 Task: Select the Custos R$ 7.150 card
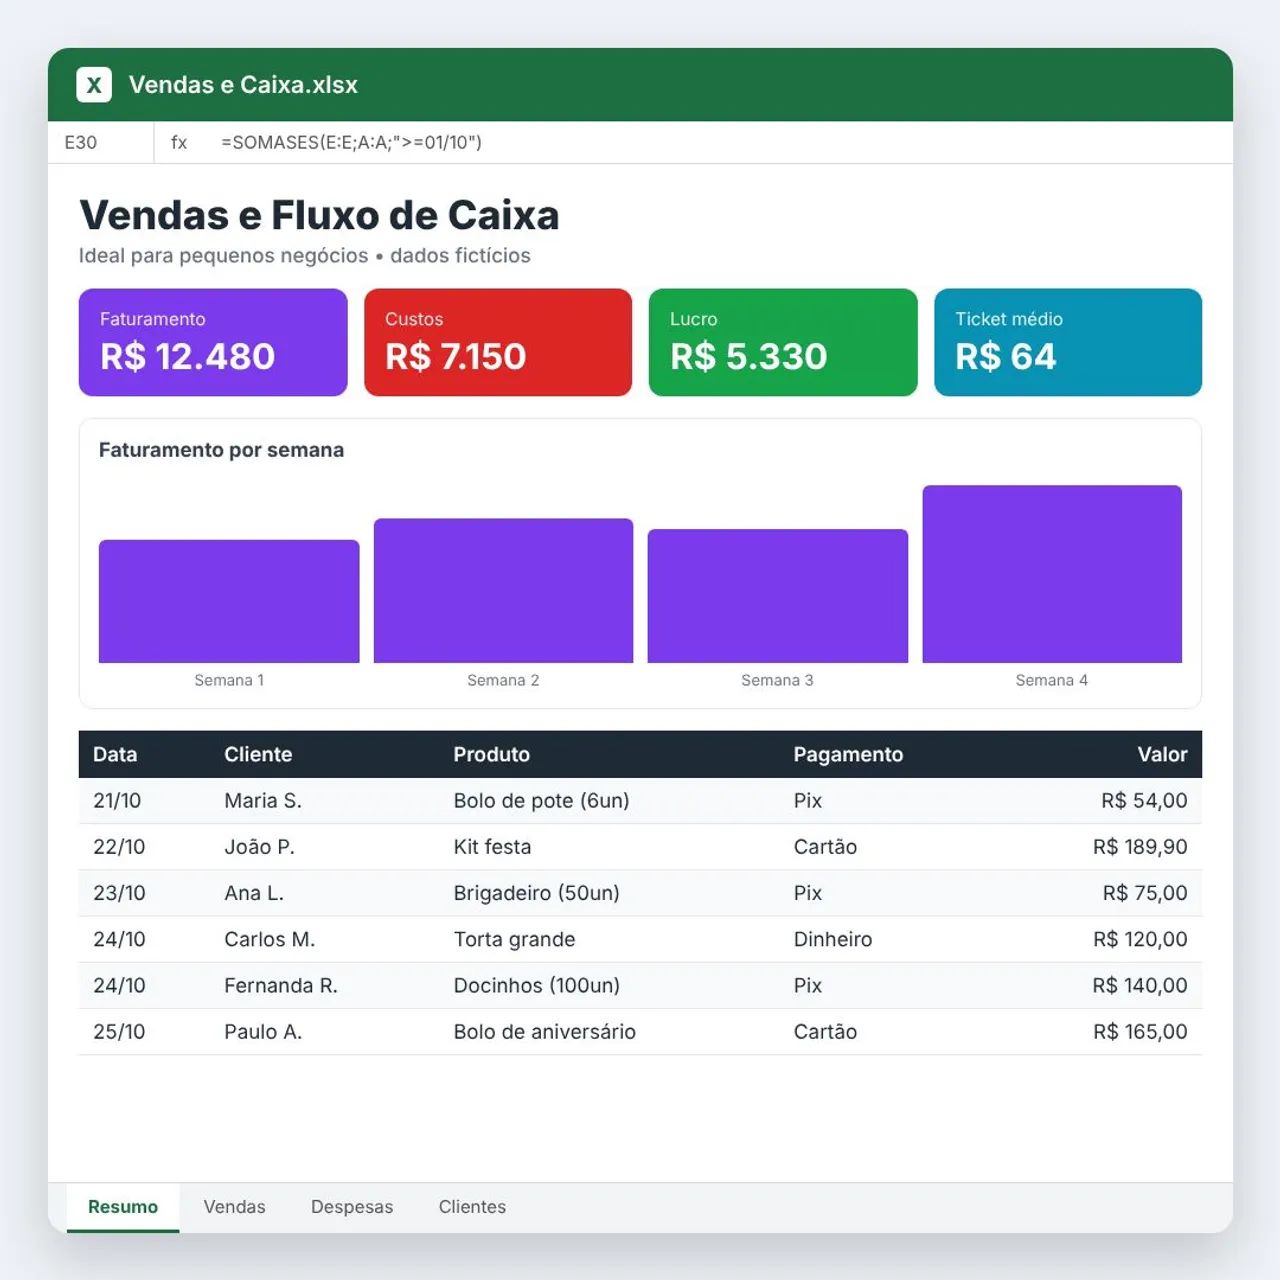(498, 342)
